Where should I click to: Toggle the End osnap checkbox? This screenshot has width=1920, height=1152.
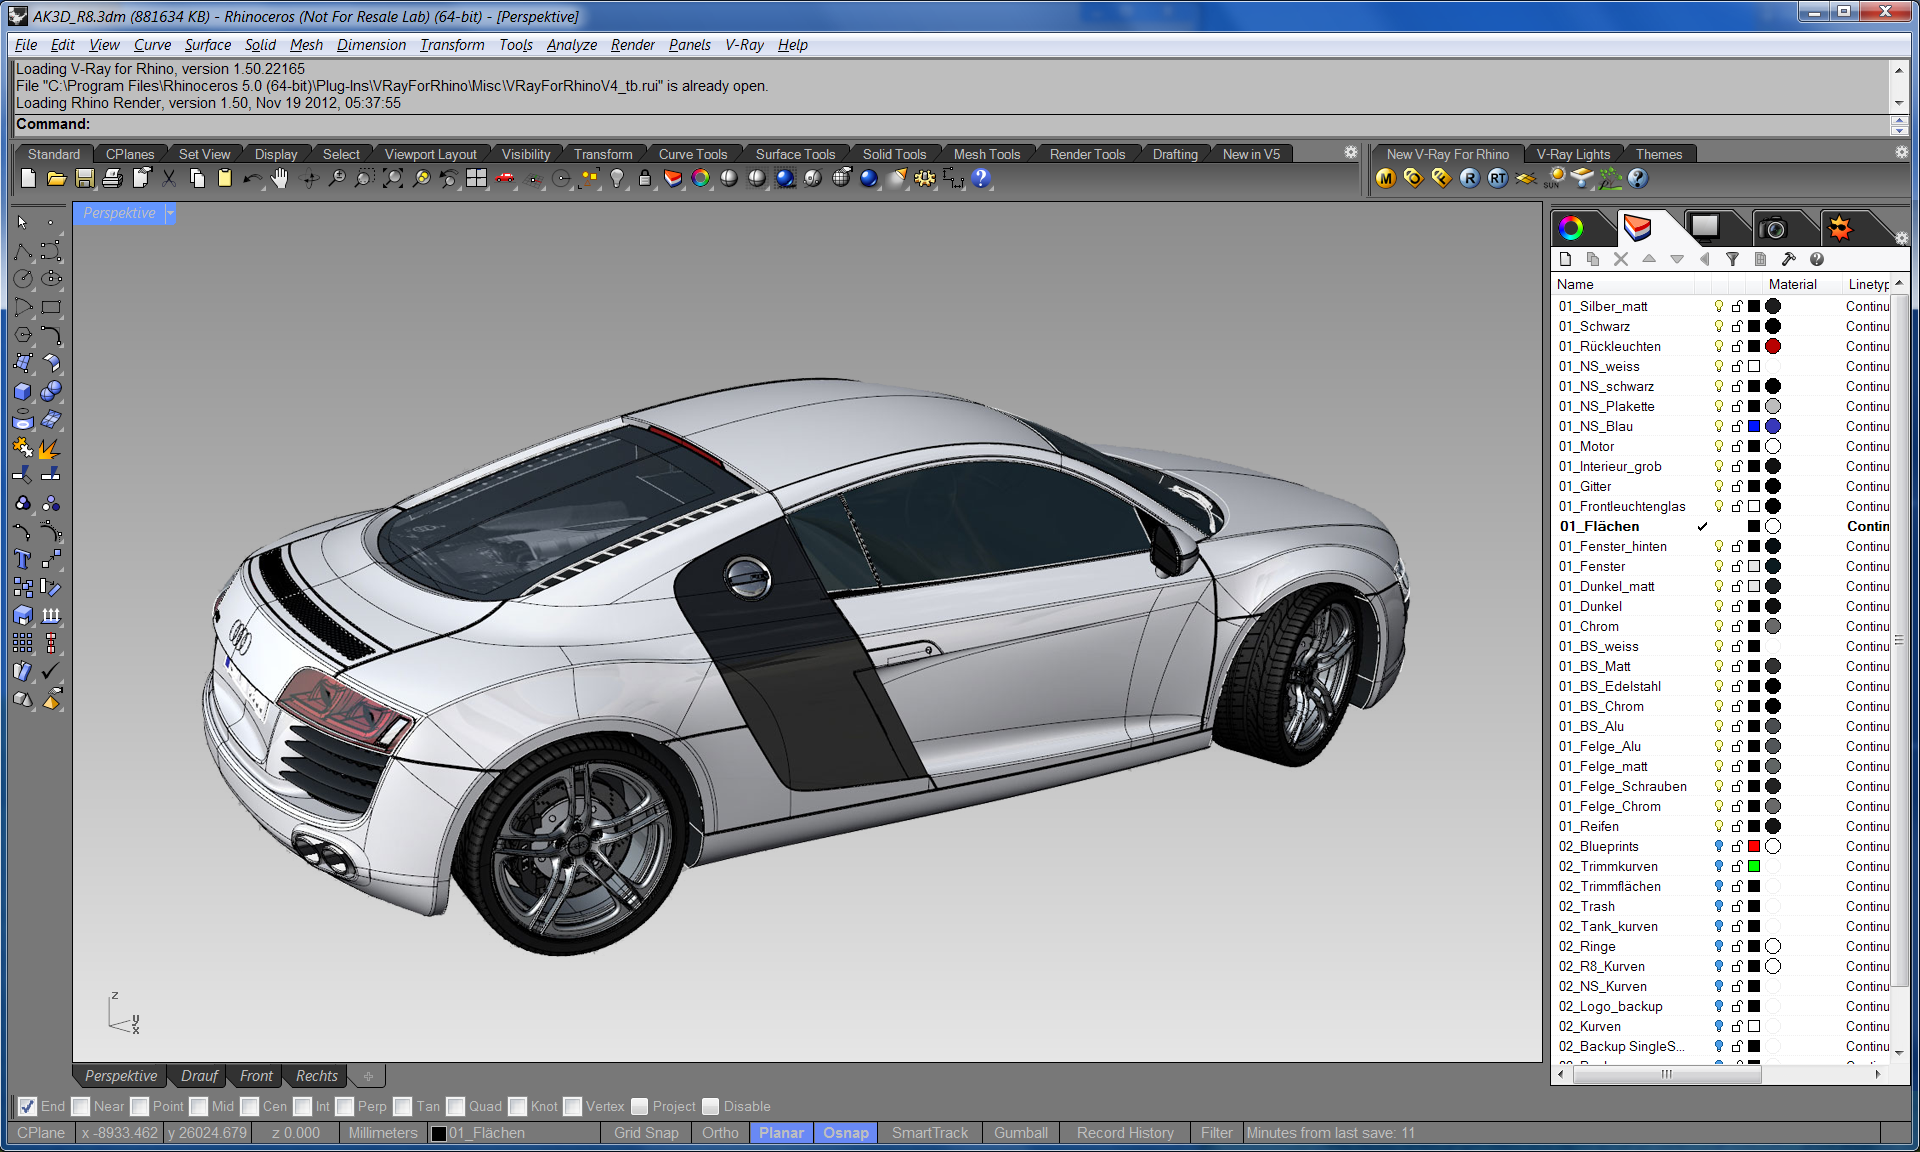tap(28, 1106)
